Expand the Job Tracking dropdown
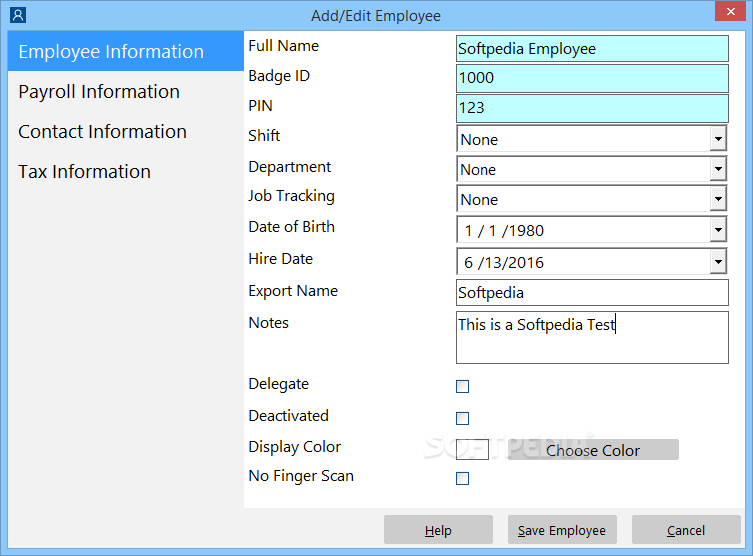 (718, 199)
